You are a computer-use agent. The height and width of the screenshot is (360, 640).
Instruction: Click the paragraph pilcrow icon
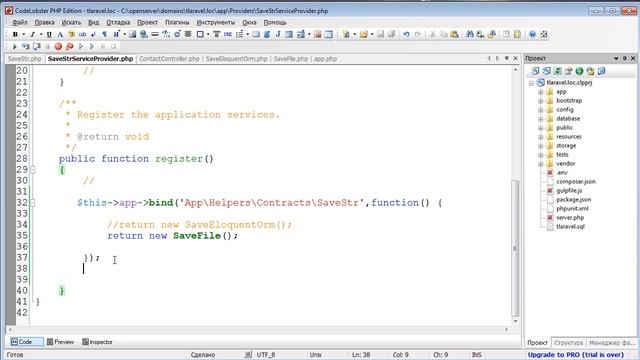click(104, 34)
